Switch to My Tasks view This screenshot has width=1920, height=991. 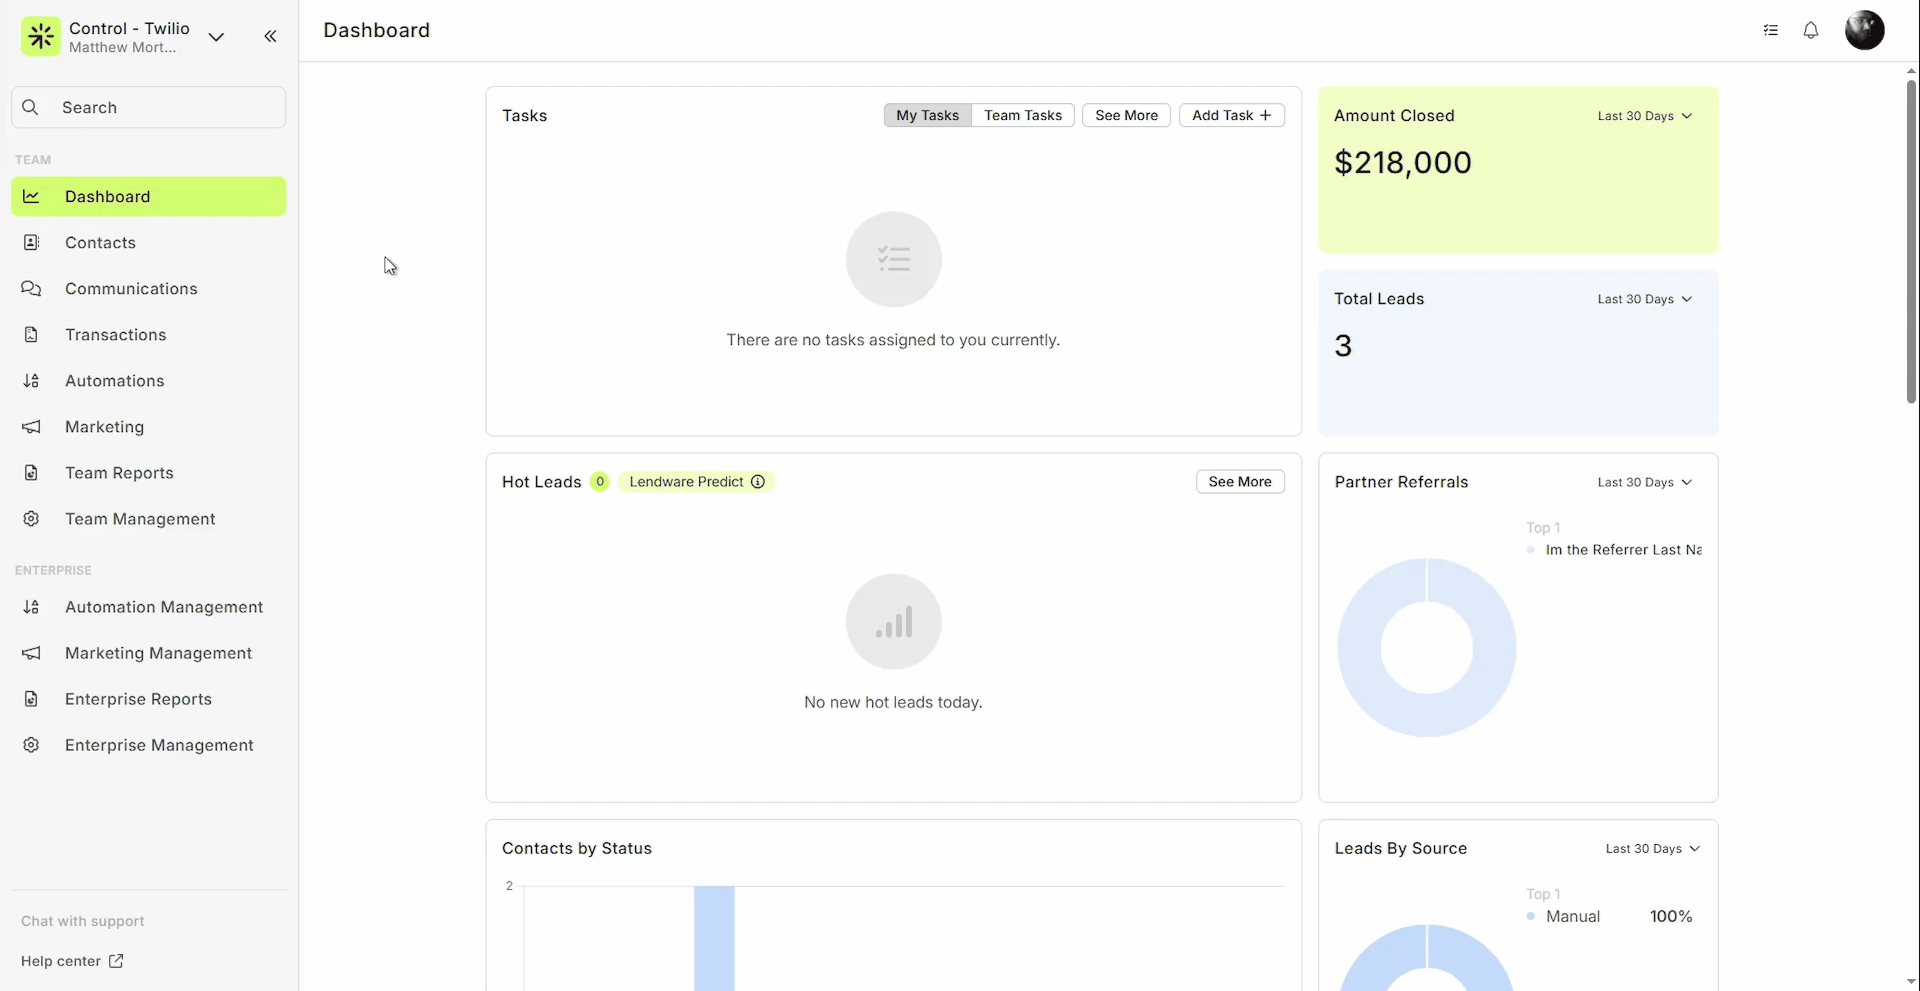[927, 116]
